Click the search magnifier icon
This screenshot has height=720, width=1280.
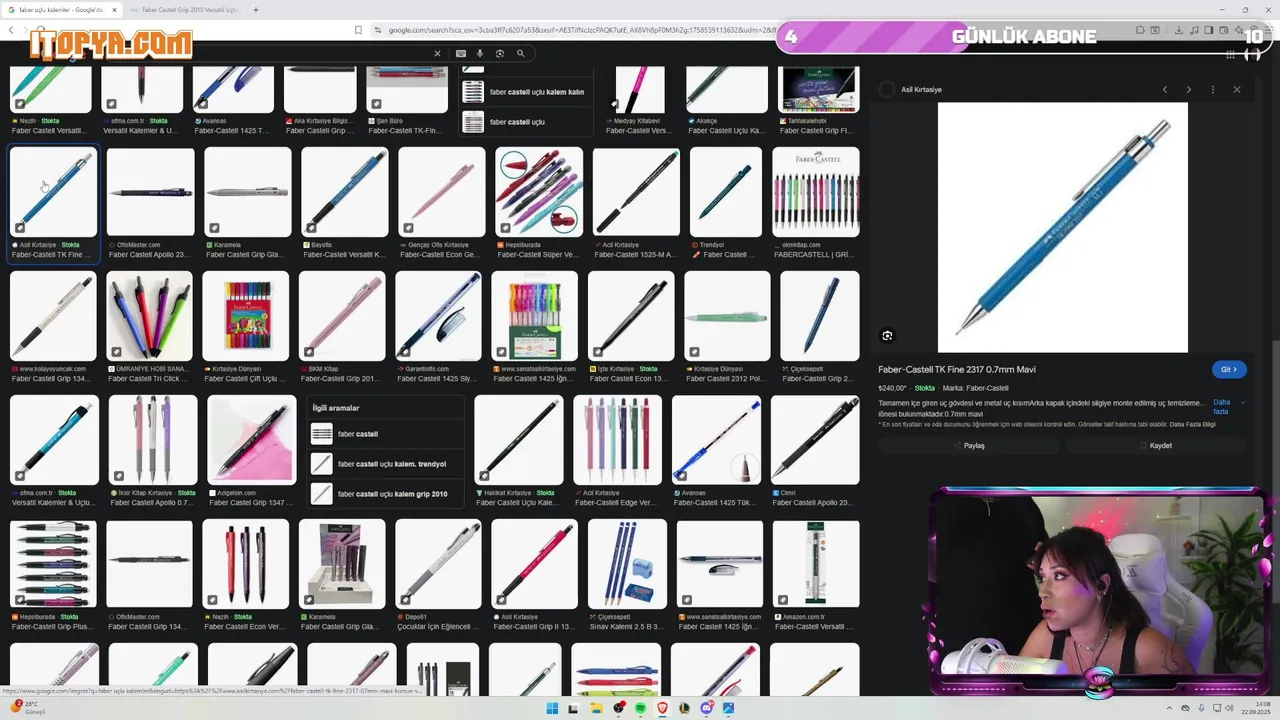coord(521,53)
